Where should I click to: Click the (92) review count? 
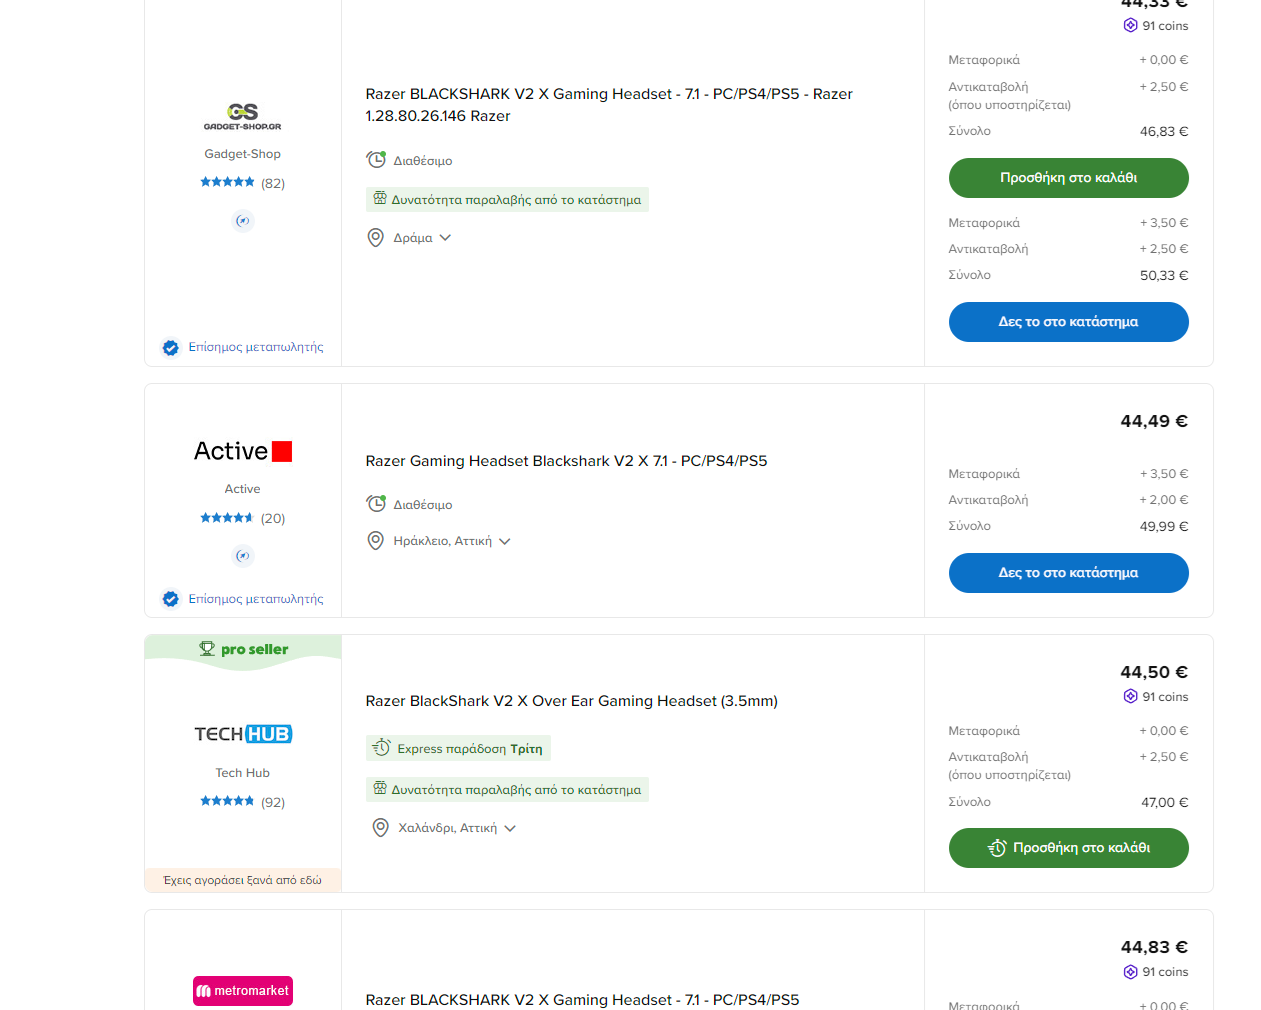pos(273,802)
